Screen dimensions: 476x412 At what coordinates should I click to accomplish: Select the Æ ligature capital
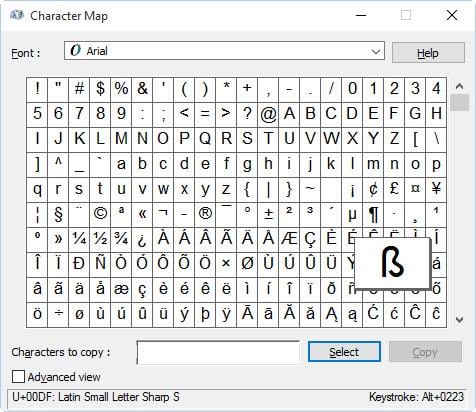289,239
